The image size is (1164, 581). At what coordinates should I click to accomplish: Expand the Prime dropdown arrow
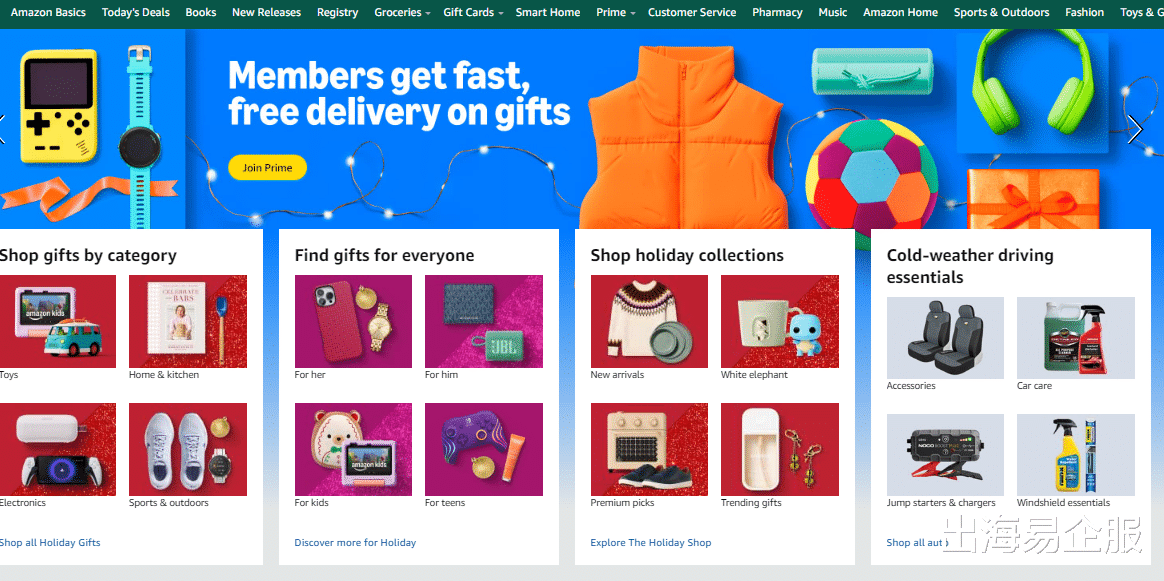(632, 13)
